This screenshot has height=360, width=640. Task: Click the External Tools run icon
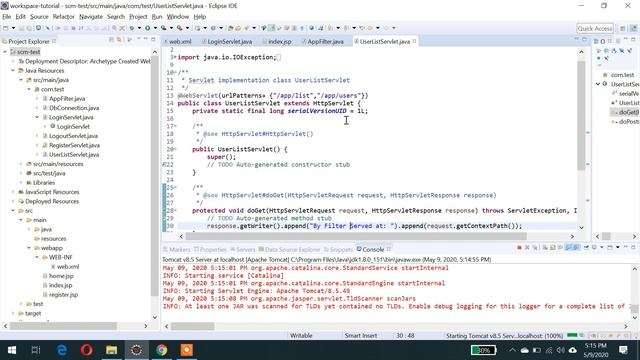pyautogui.click(x=179, y=28)
